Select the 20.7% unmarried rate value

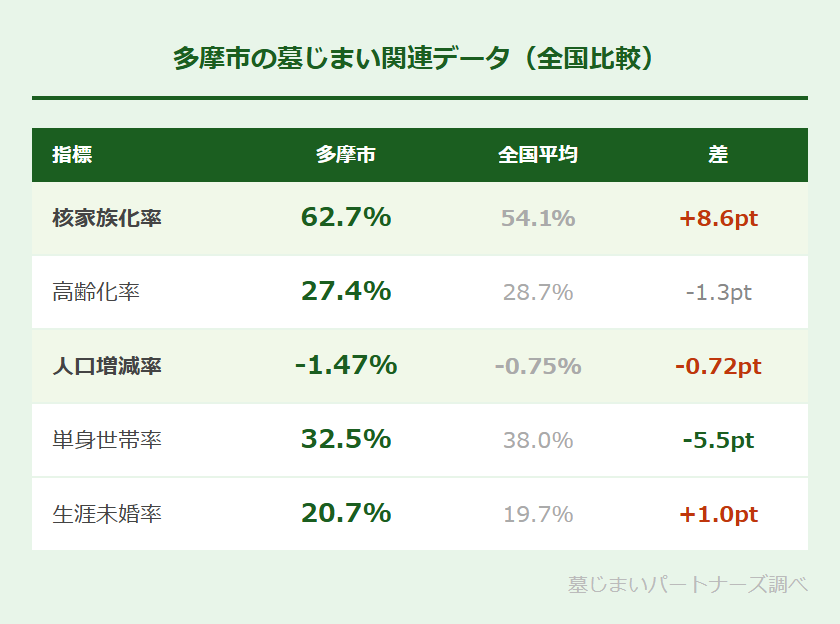point(345,513)
